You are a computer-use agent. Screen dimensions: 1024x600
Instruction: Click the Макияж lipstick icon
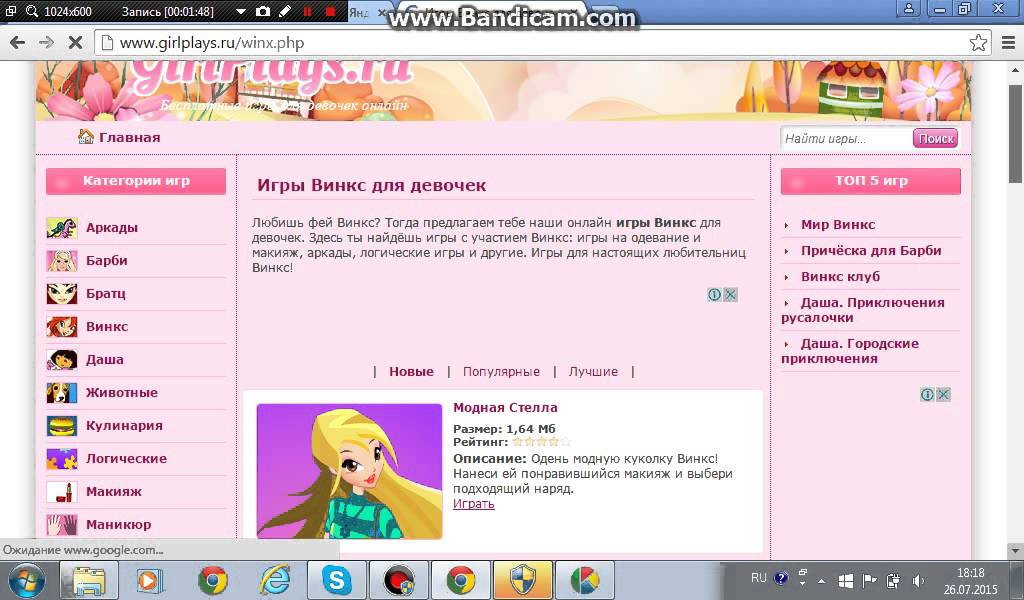(62, 492)
